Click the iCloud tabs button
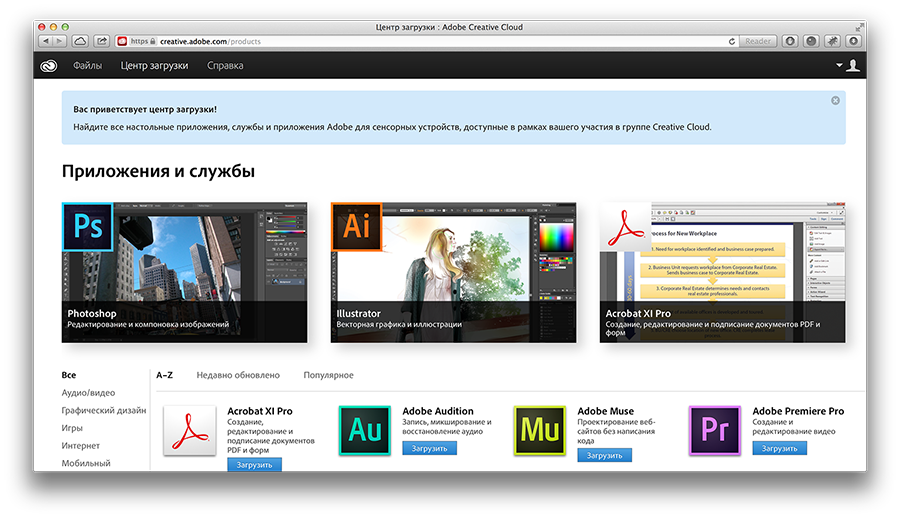The height and width of the screenshot is (518, 900). click(80, 41)
